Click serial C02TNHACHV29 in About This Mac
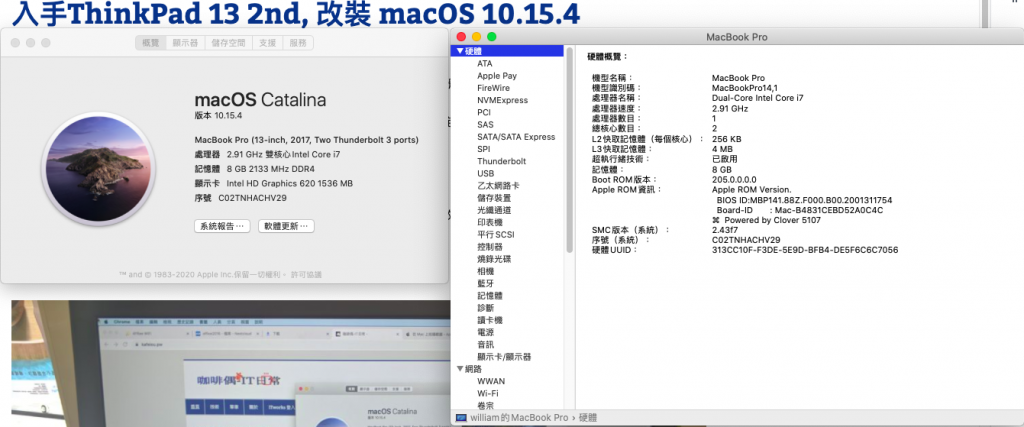 [x=252, y=198]
